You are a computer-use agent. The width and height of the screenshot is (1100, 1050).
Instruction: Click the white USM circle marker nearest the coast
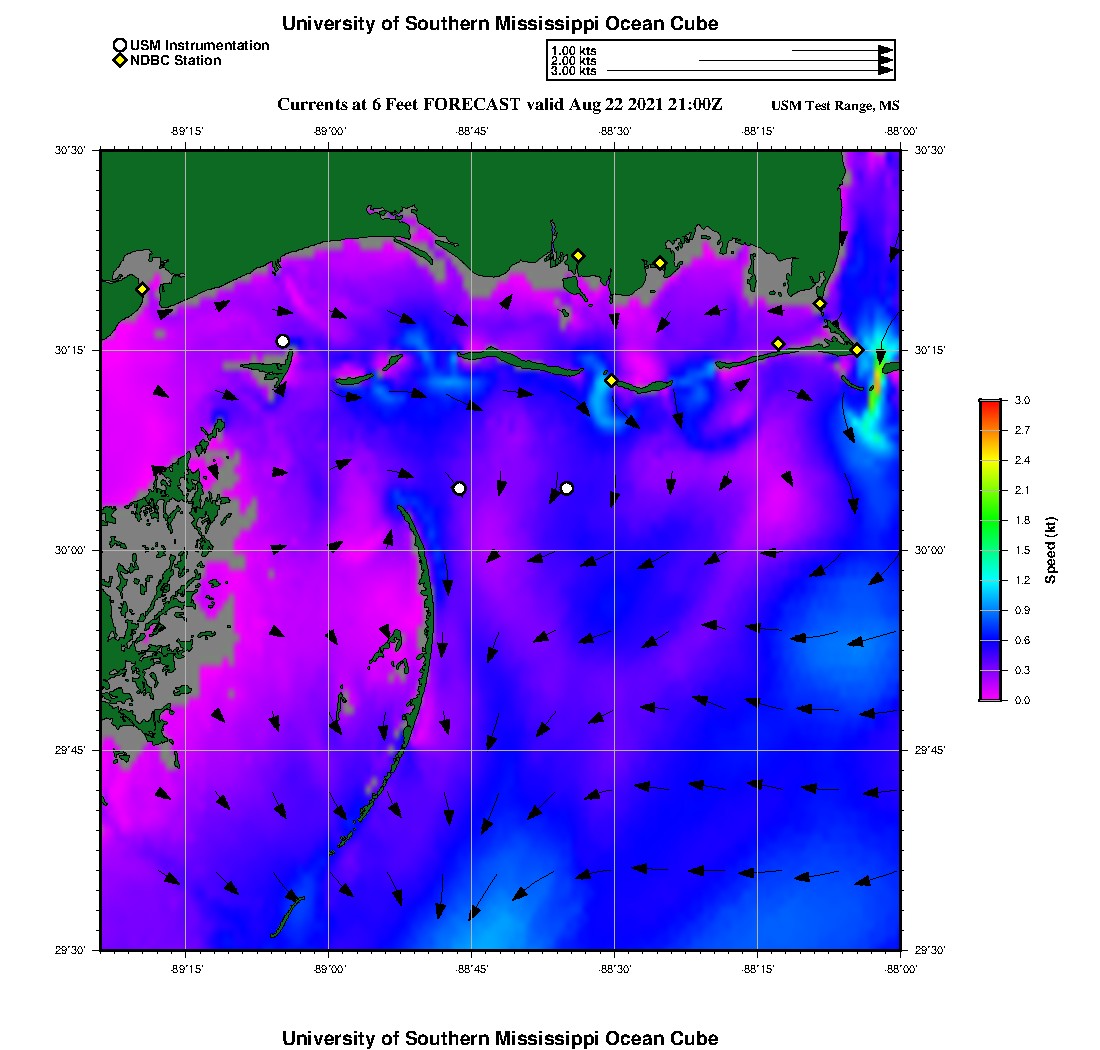point(283,342)
